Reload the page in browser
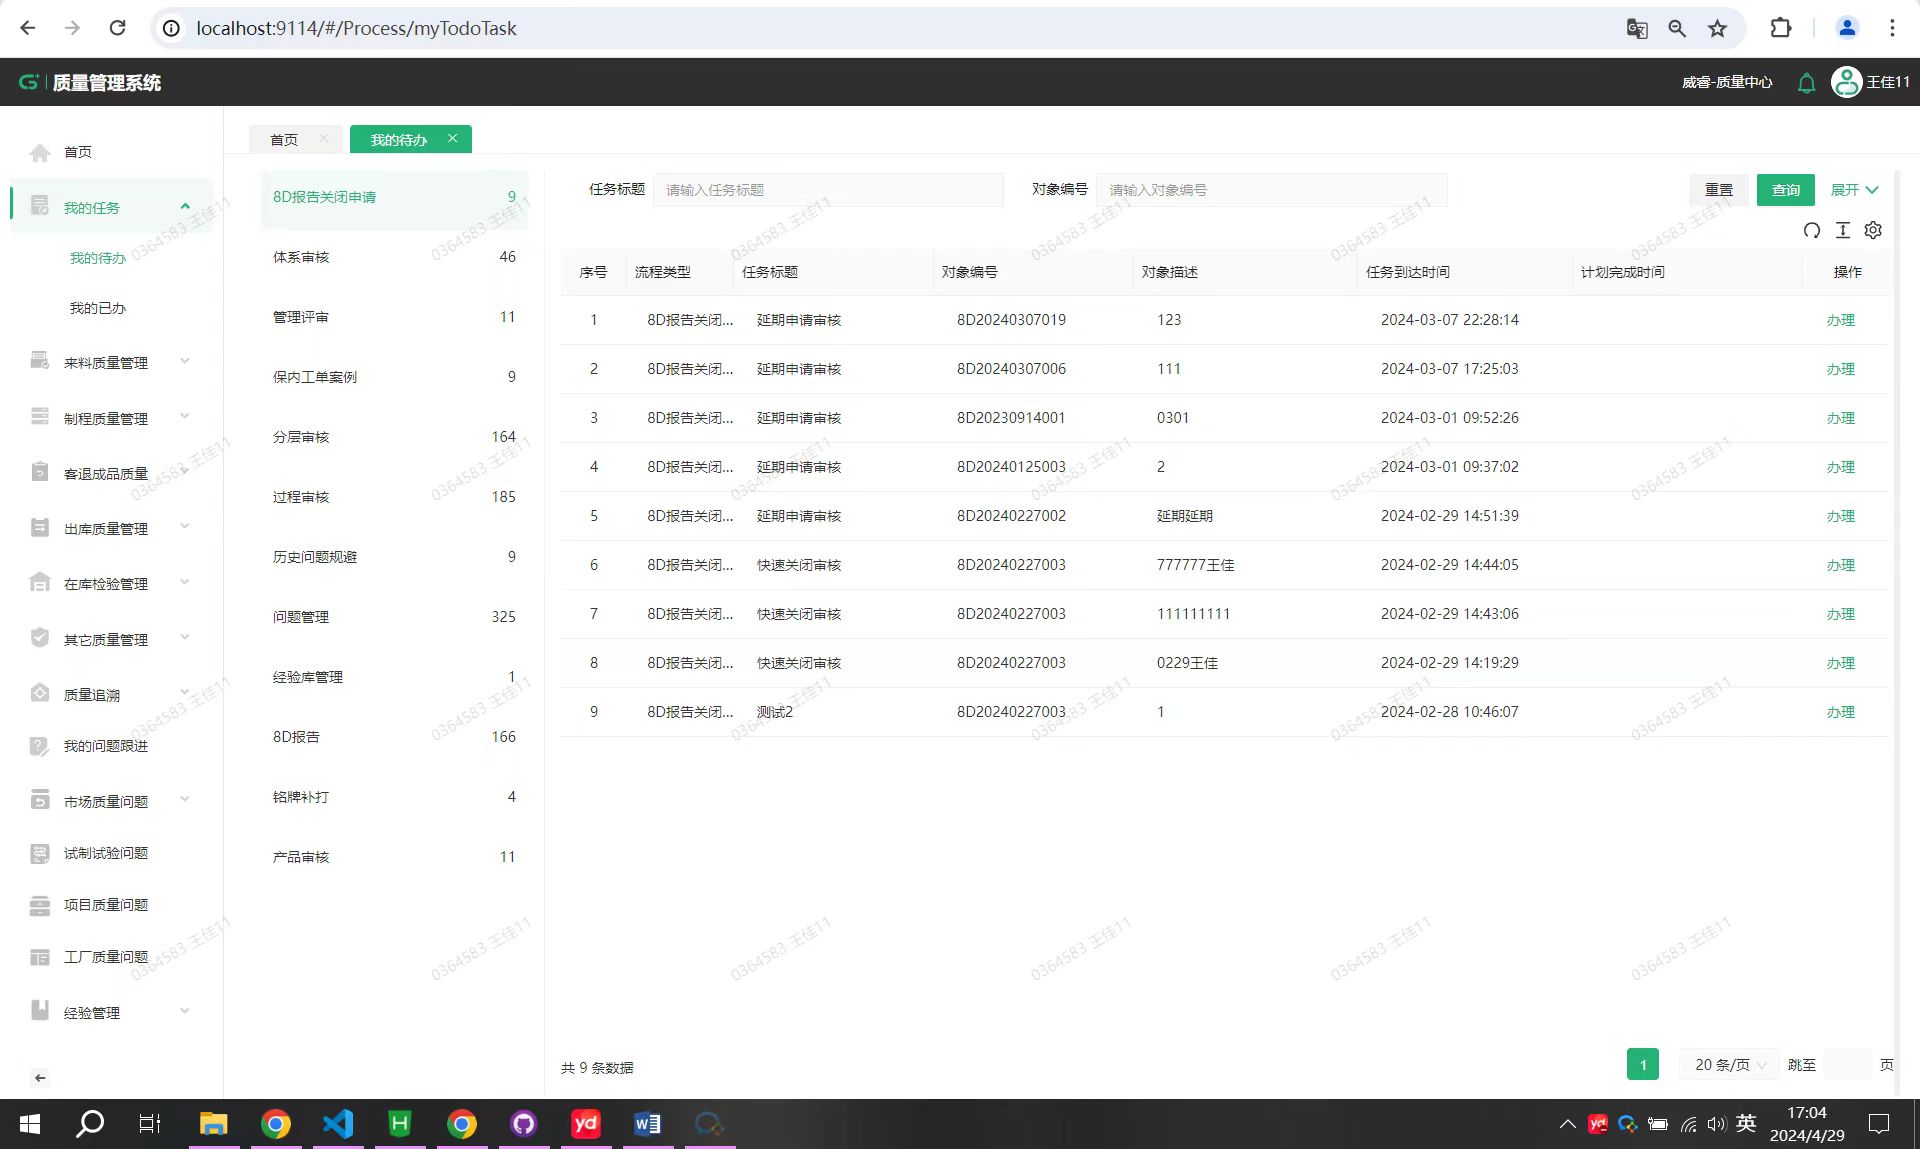This screenshot has height=1149, width=1920. (x=117, y=28)
